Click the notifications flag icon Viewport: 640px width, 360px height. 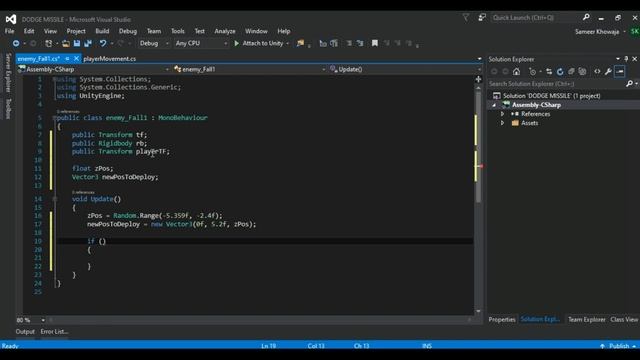(466, 18)
